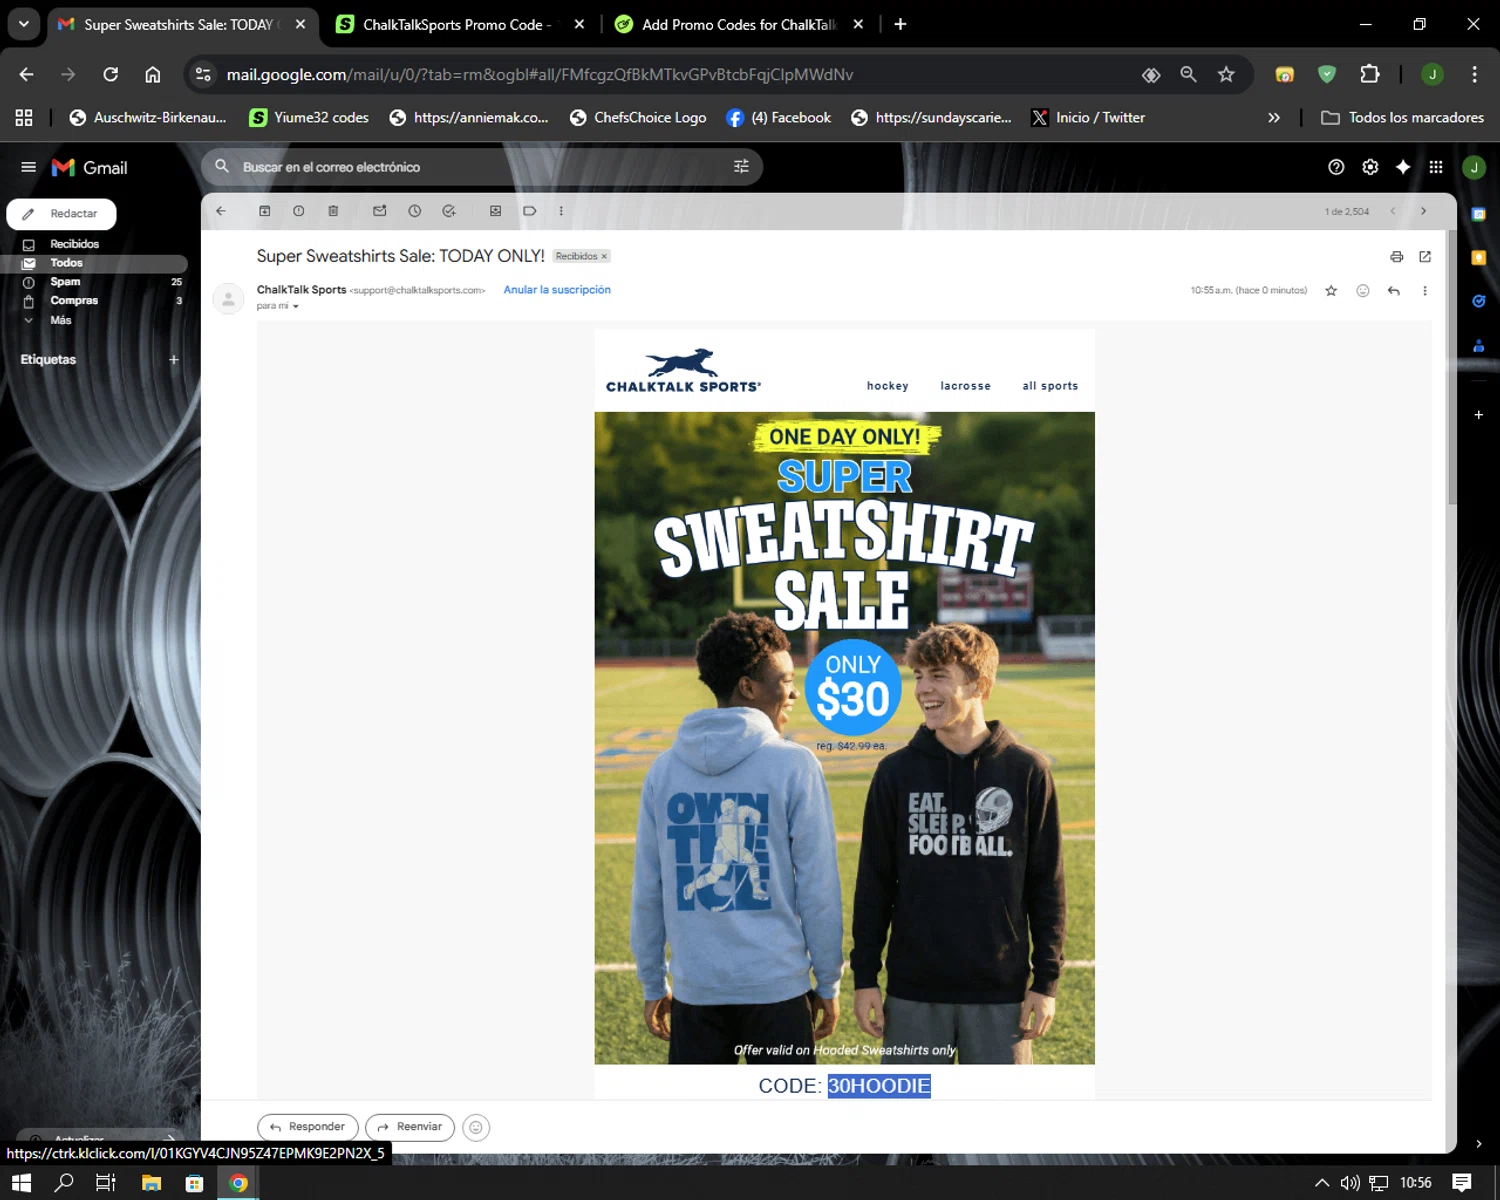Image resolution: width=1500 pixels, height=1200 pixels.
Task: Switch to Add Promo Codes for ChalkTalk tab
Action: 739,24
